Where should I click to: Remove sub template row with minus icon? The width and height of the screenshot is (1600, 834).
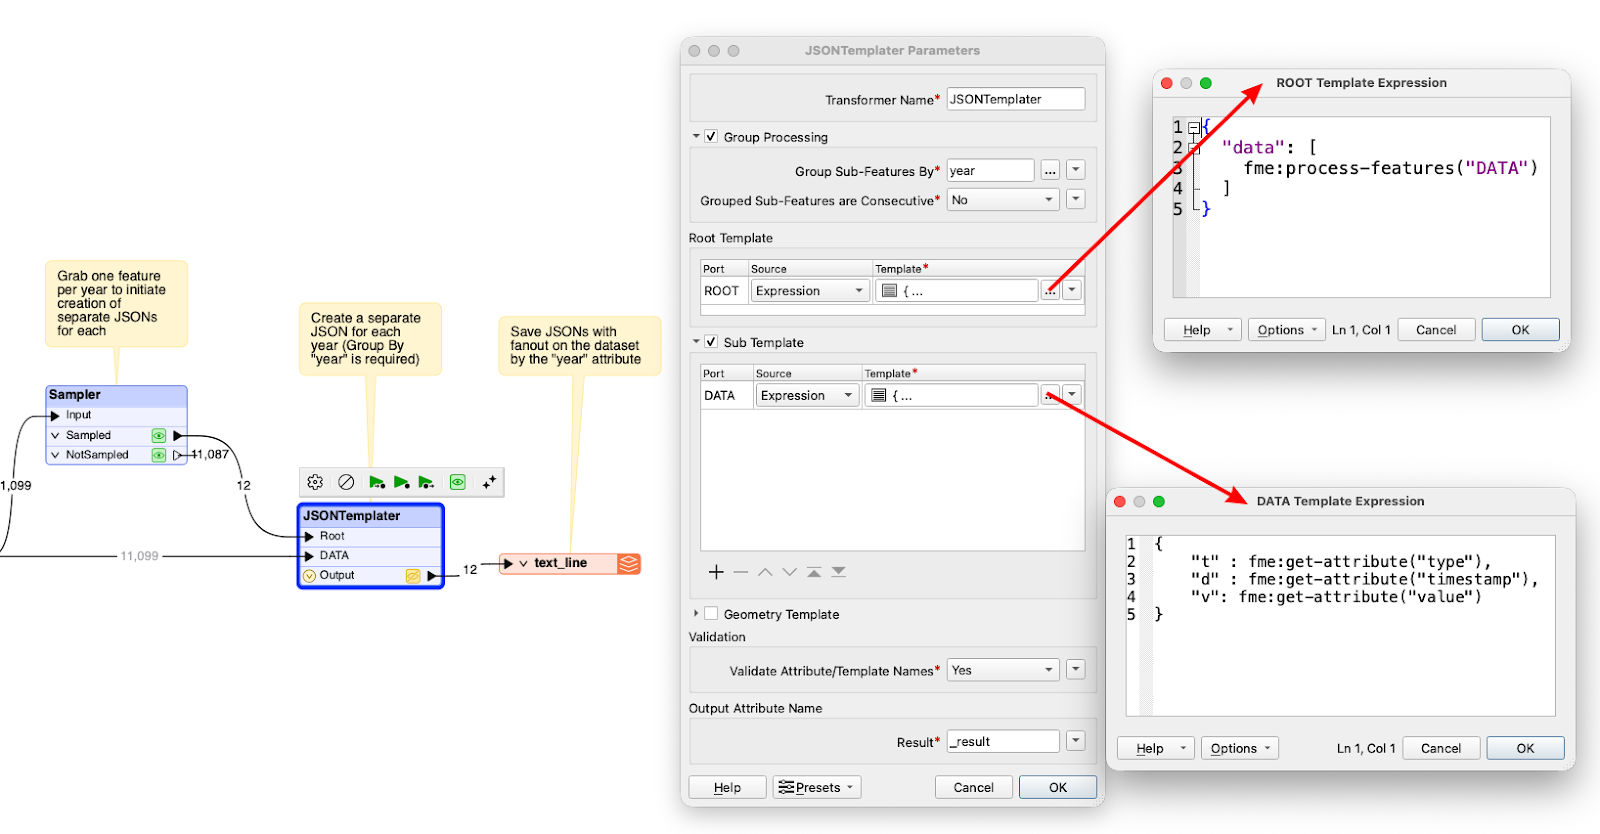740,572
